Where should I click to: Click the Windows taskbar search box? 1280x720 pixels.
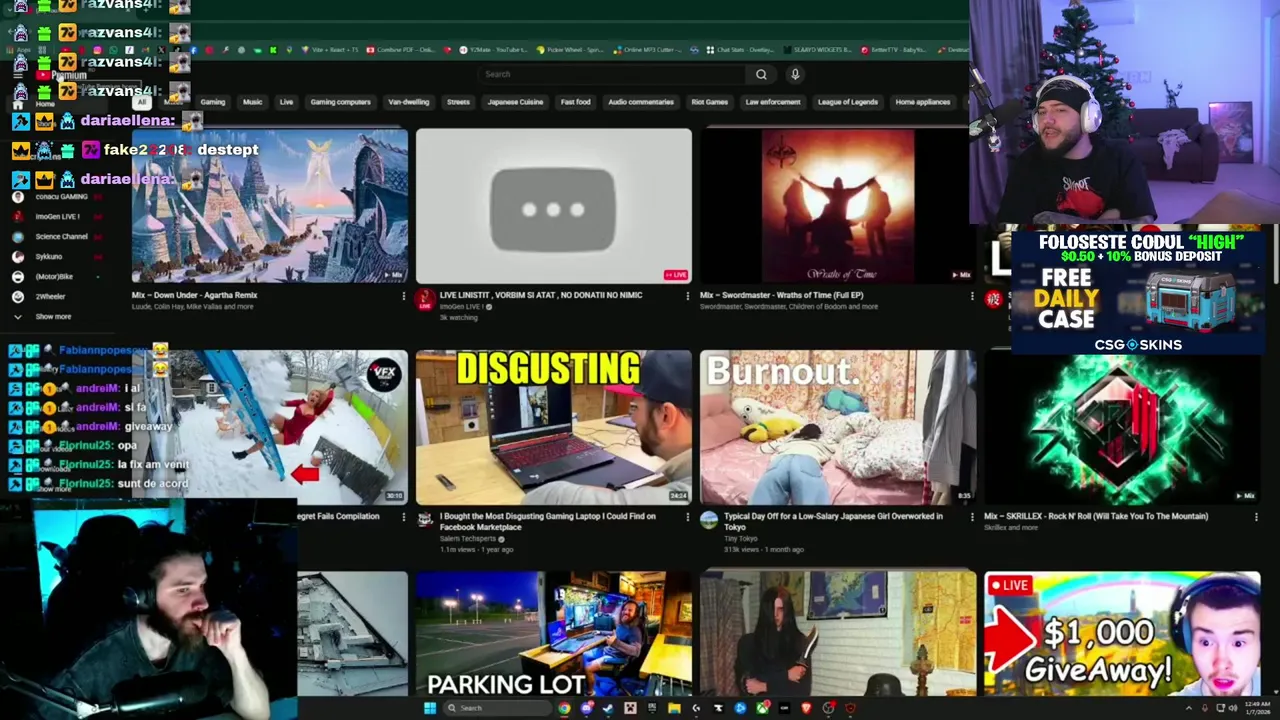[497, 708]
